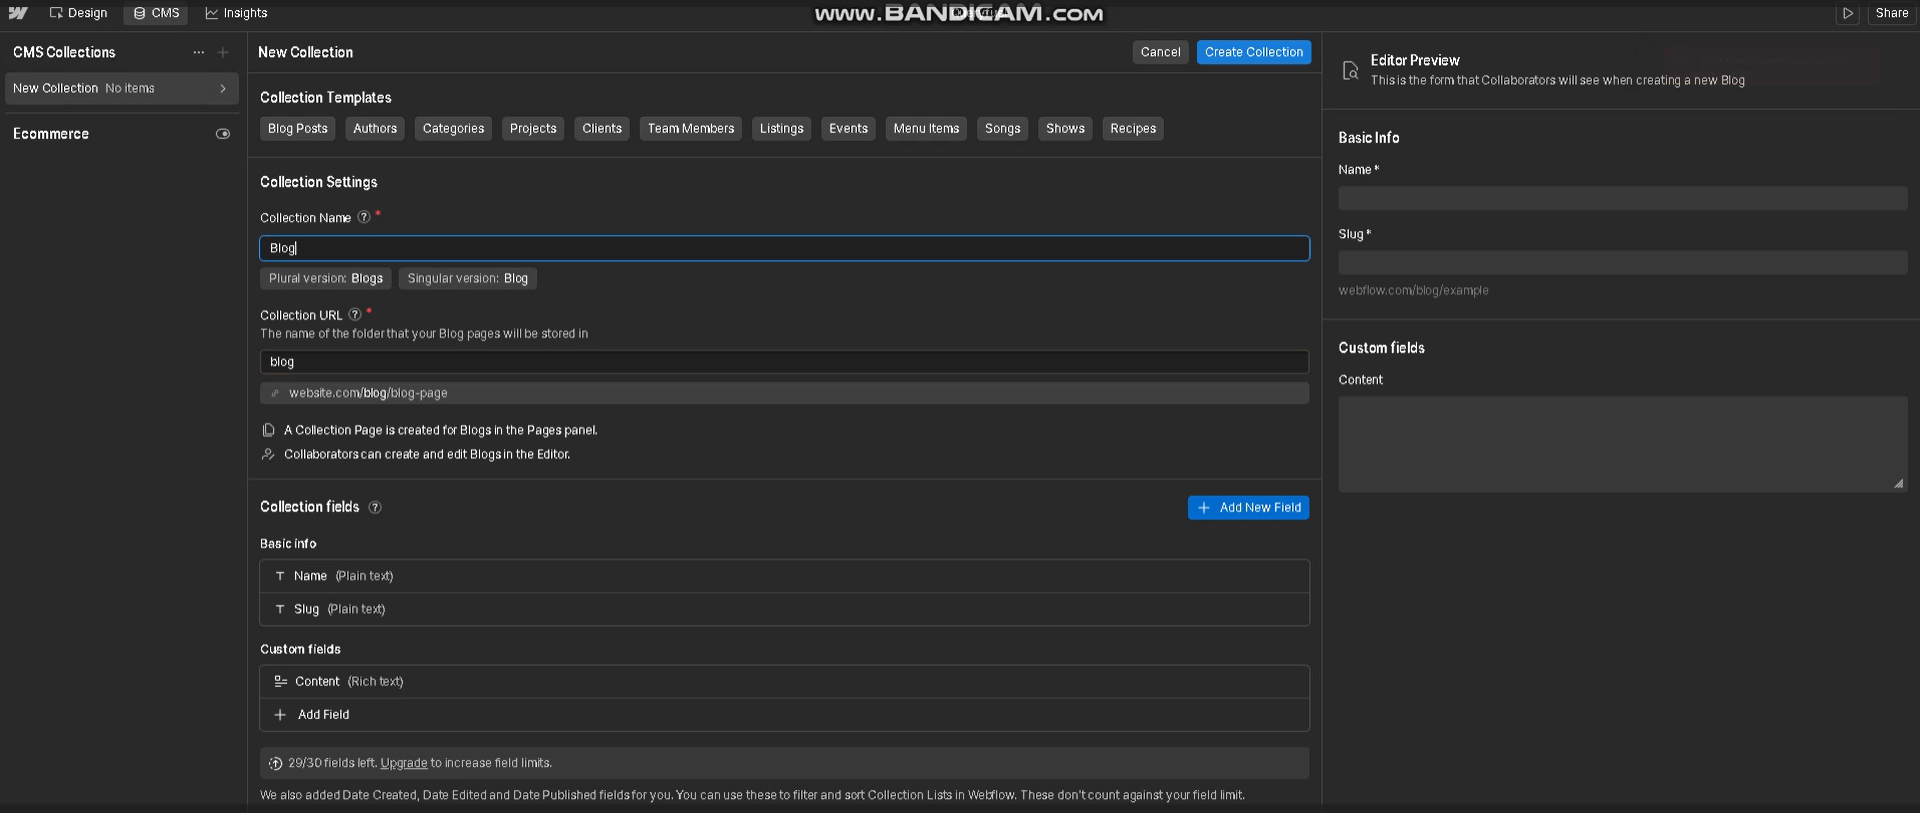Viewport: 1920px width, 813px height.
Task: Click help icon next to Collection URL
Action: coord(355,314)
